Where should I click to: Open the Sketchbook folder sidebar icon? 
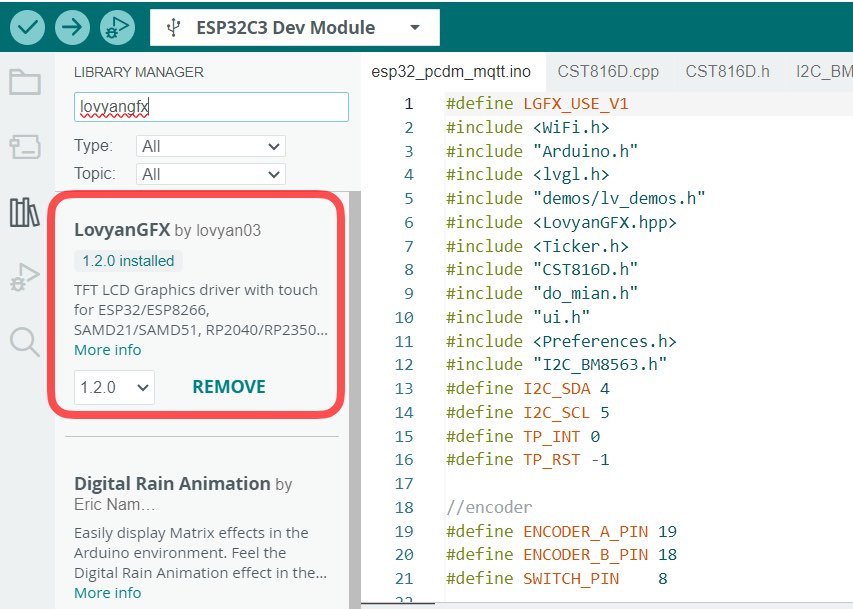pyautogui.click(x=25, y=82)
